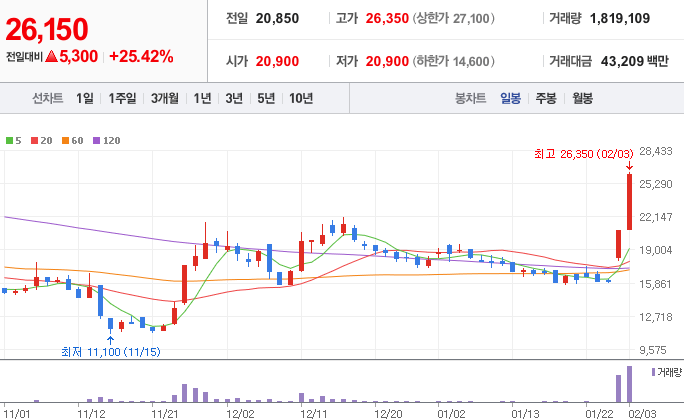
Task: Select 주봉 weekly candle chart
Action: 546,98
